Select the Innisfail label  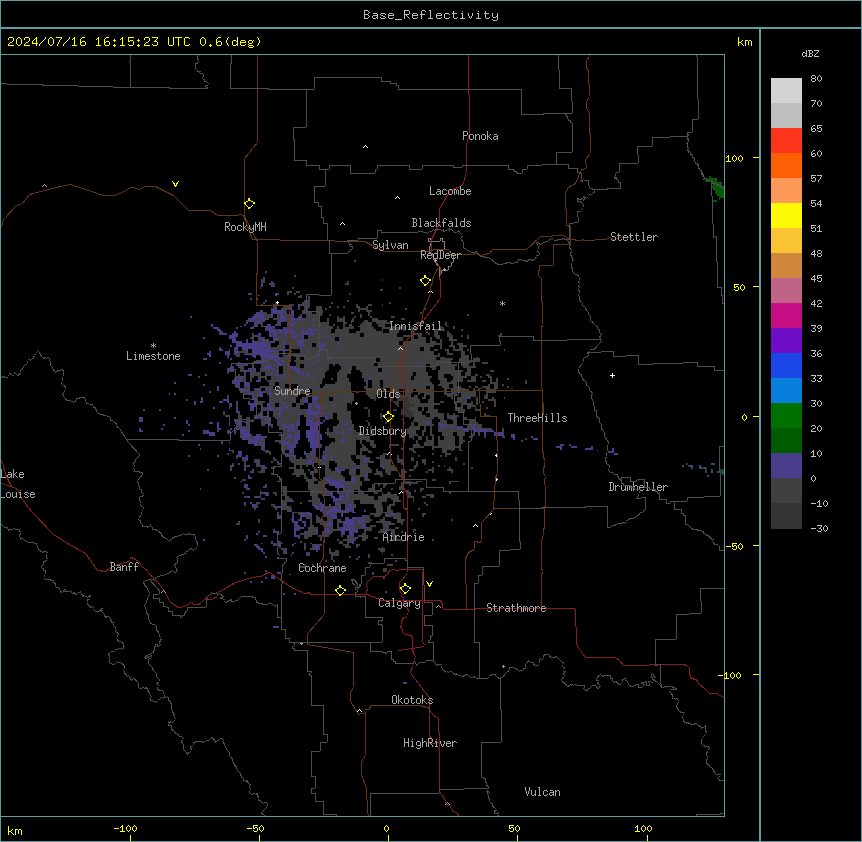[416, 326]
